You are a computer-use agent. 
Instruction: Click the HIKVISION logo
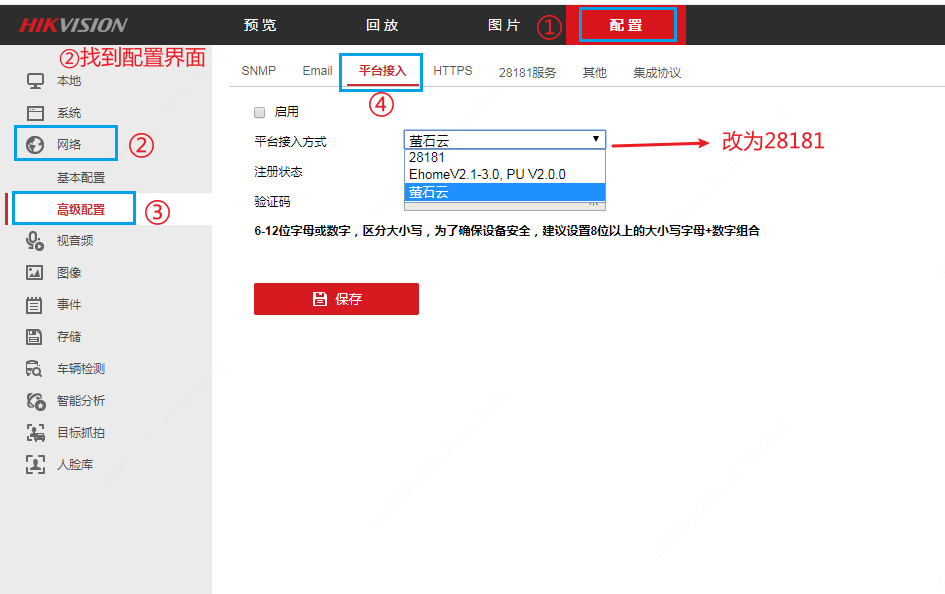(73, 25)
